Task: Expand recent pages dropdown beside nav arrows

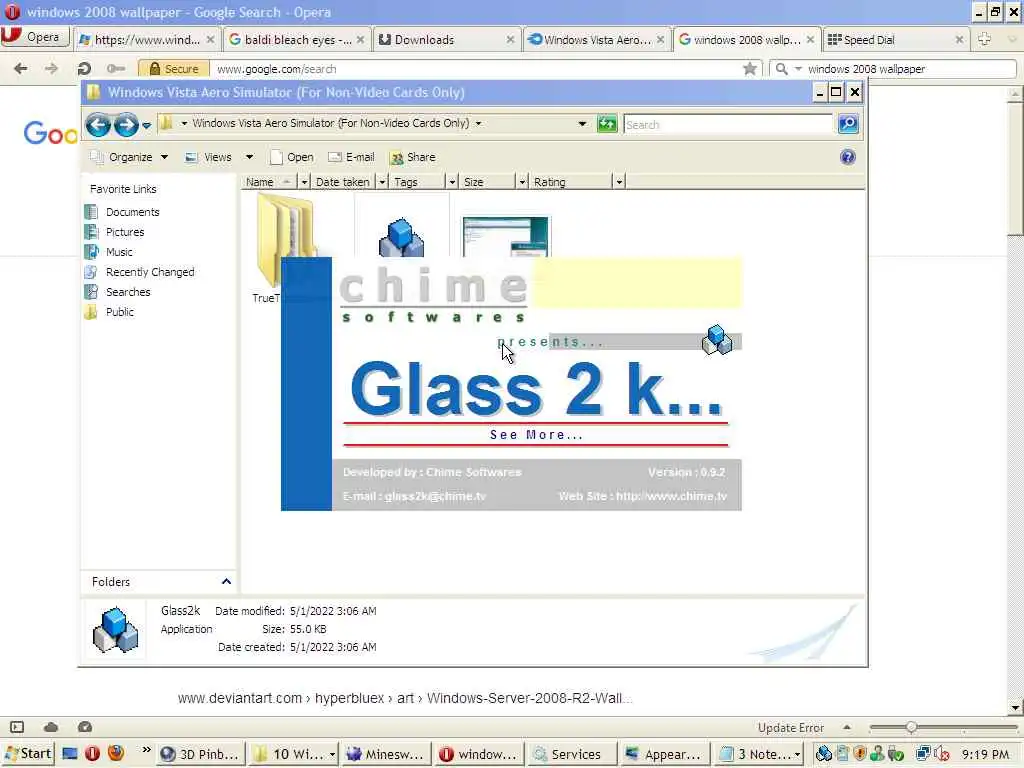Action: 146,125
